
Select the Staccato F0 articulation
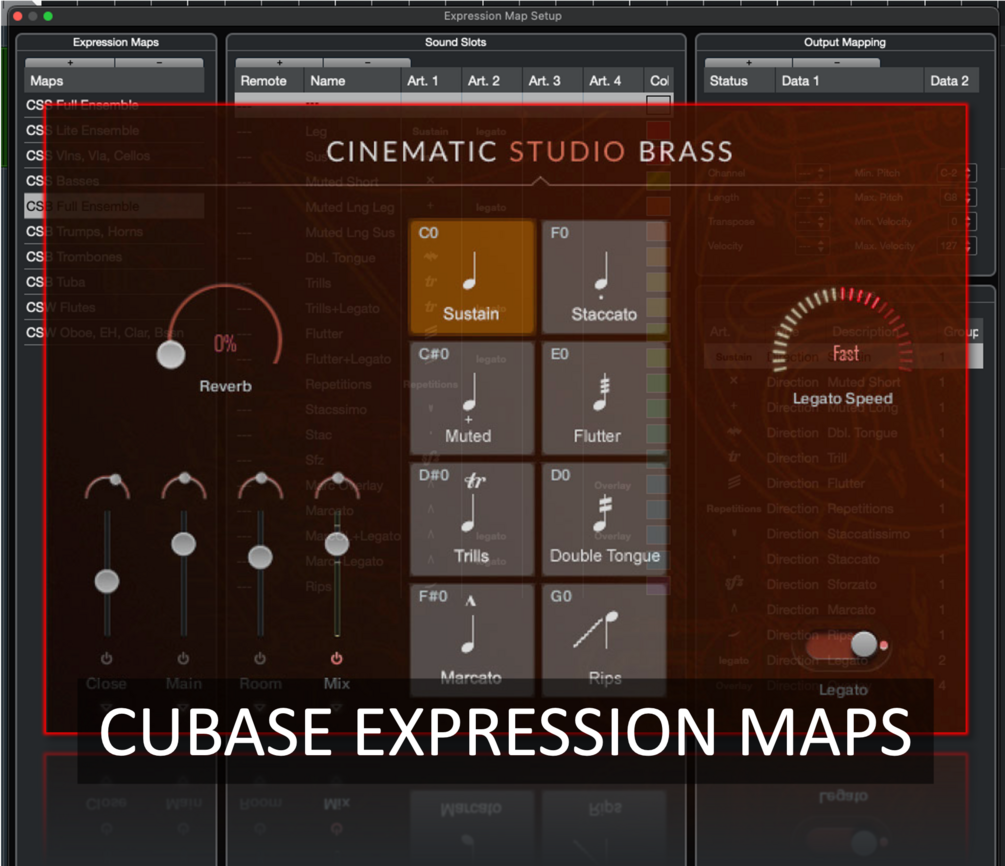604,277
